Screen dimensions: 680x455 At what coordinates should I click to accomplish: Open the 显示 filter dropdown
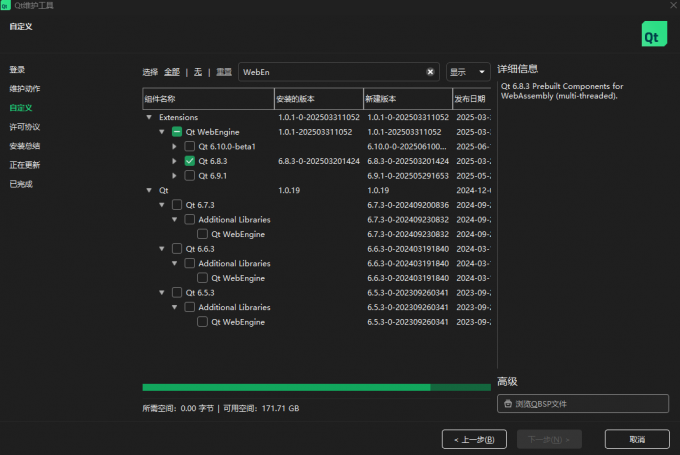[x=468, y=72]
